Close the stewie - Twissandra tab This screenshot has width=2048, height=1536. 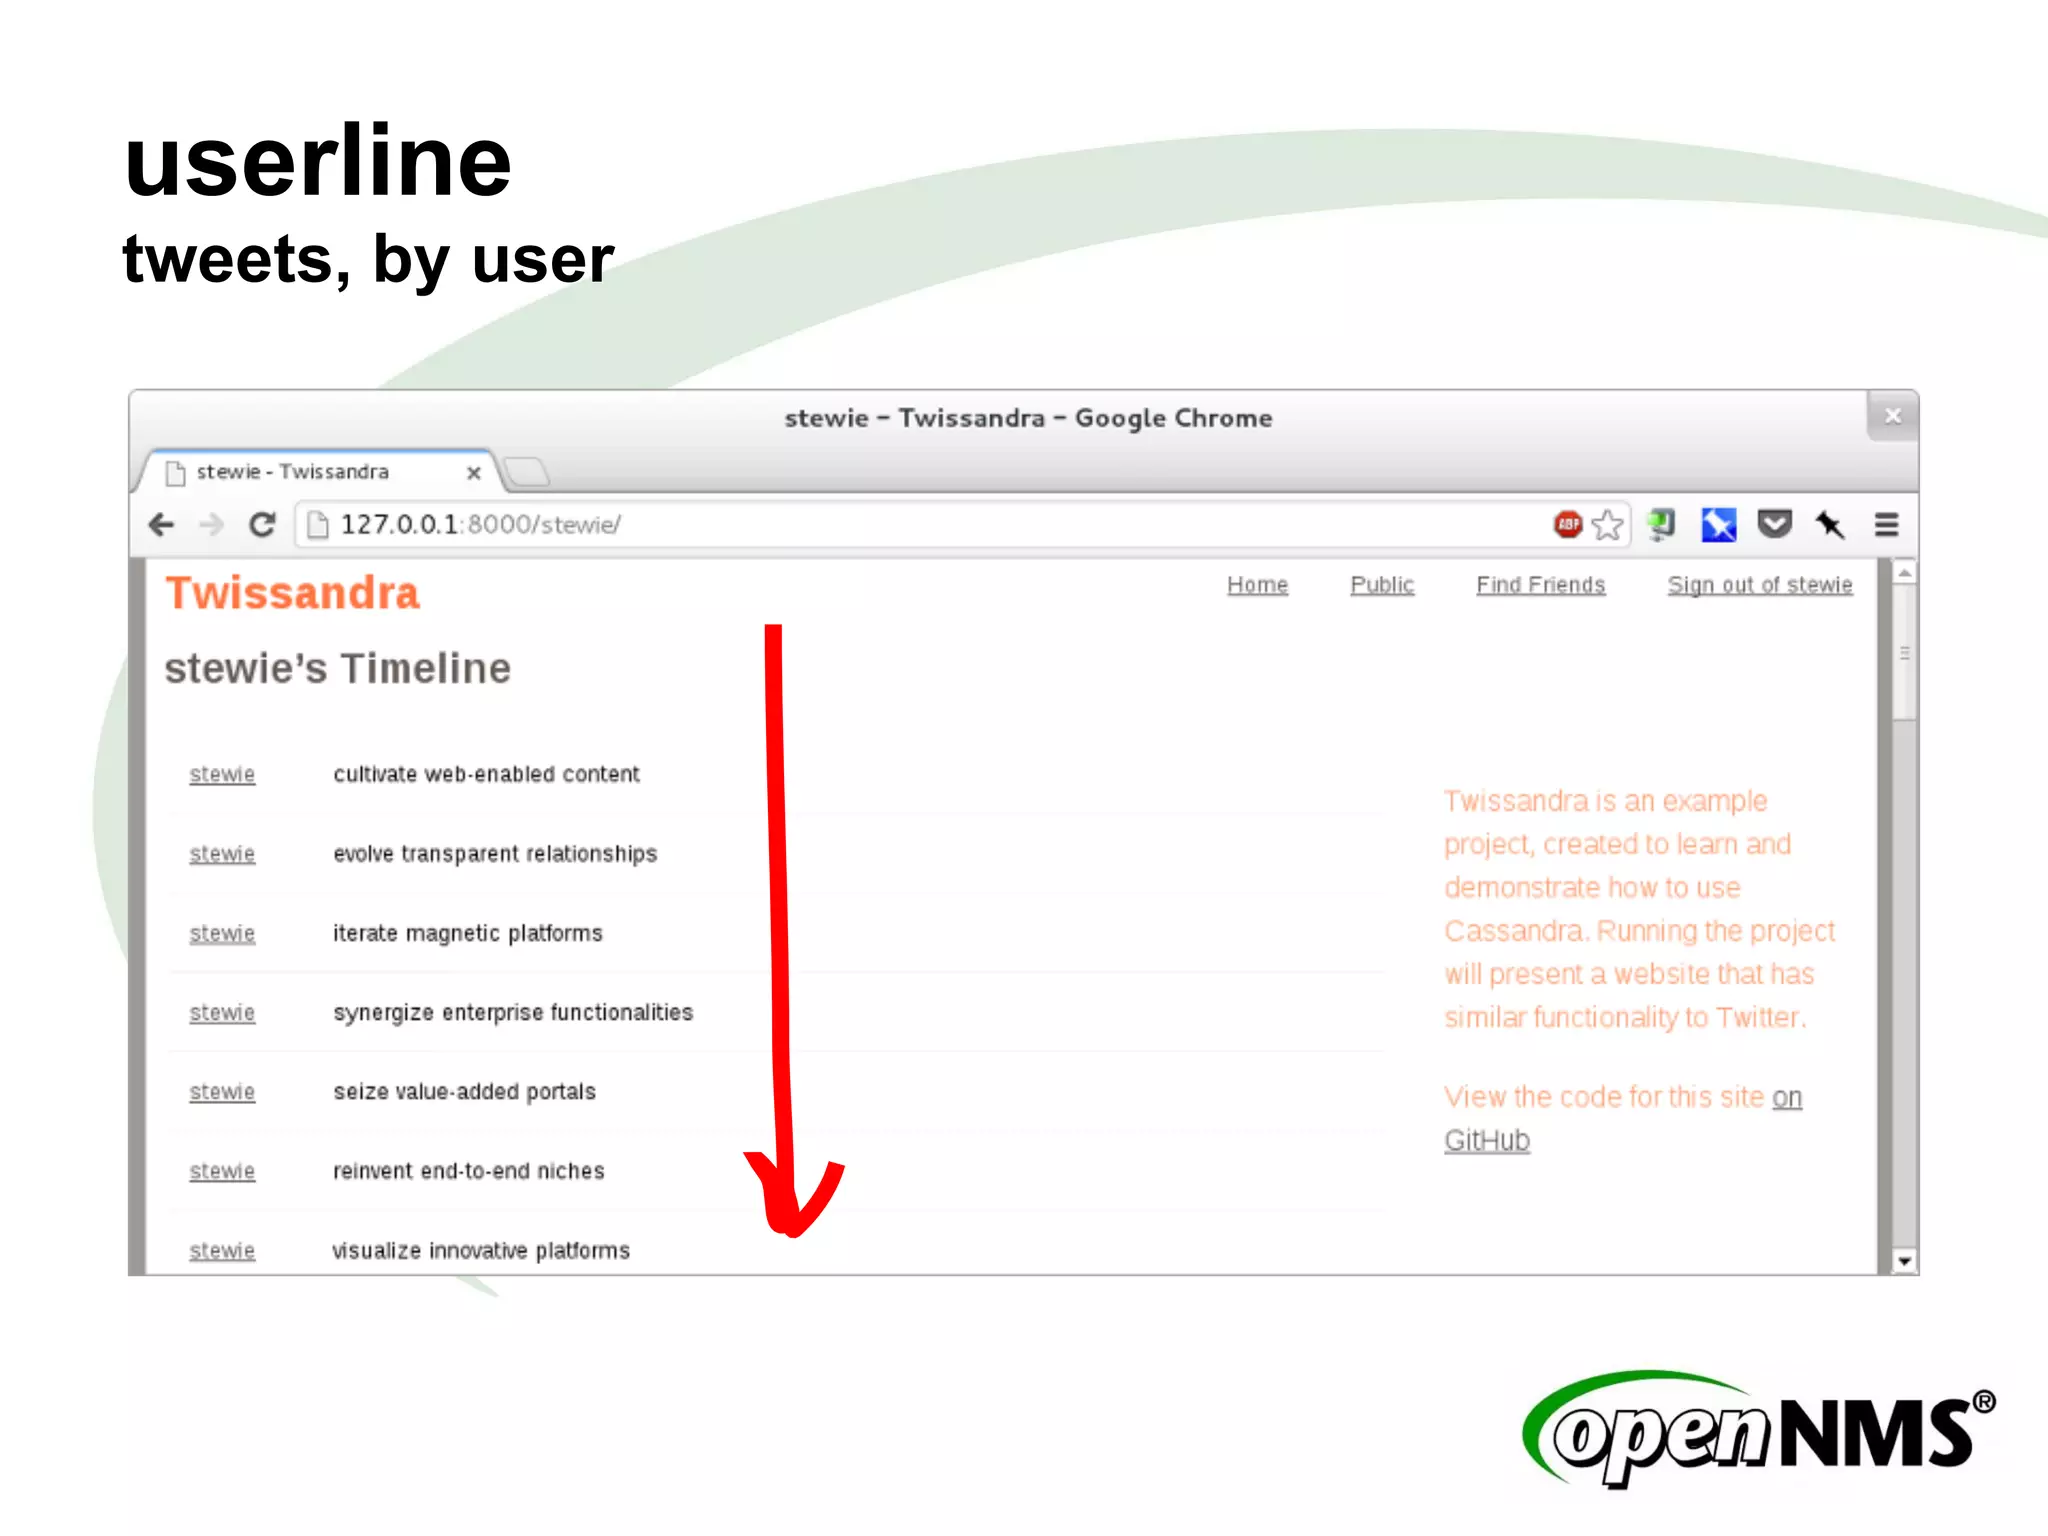474,472
